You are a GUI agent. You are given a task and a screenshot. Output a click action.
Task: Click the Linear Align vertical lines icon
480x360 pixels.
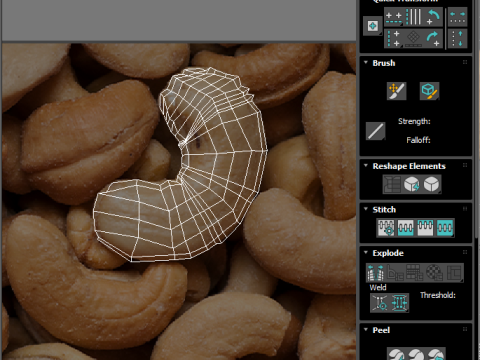pos(413,17)
